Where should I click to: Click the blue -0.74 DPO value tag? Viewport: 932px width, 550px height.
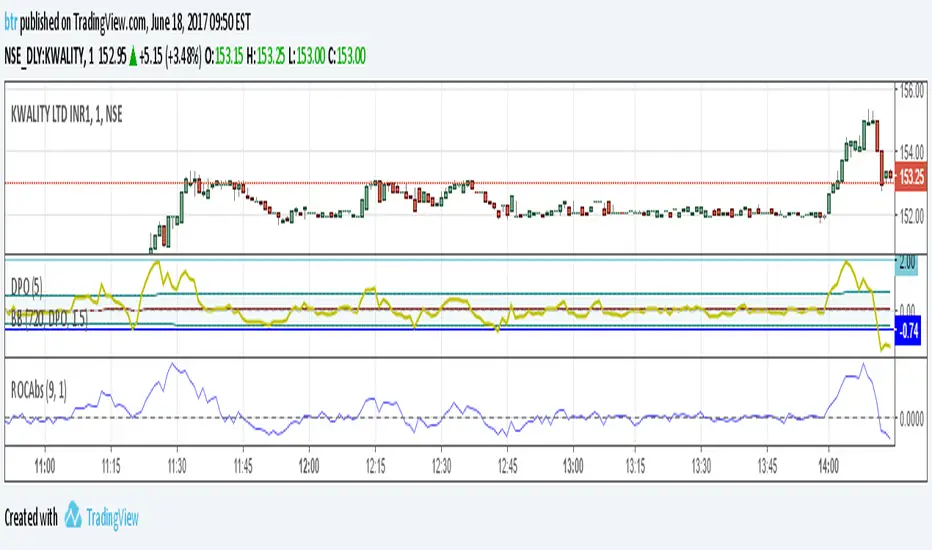909,333
